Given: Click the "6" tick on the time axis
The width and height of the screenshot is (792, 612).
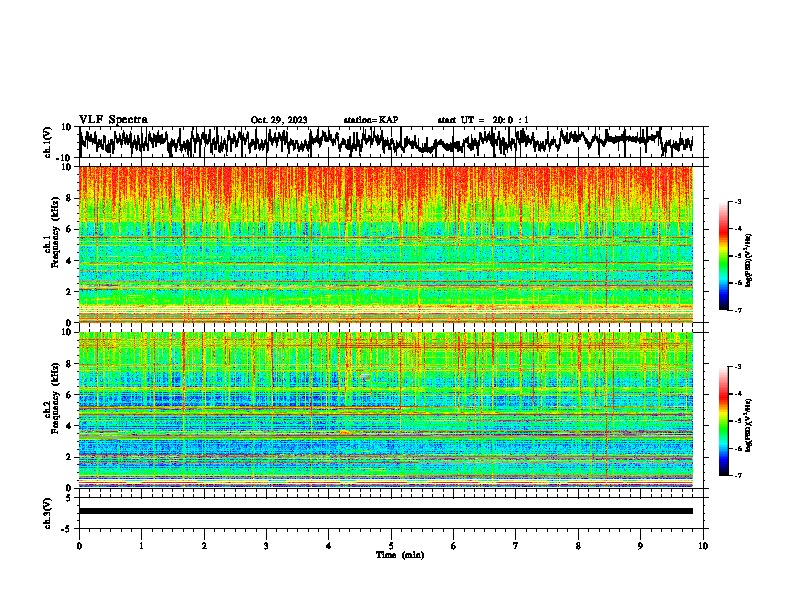Looking at the screenshot, I should point(454,546).
